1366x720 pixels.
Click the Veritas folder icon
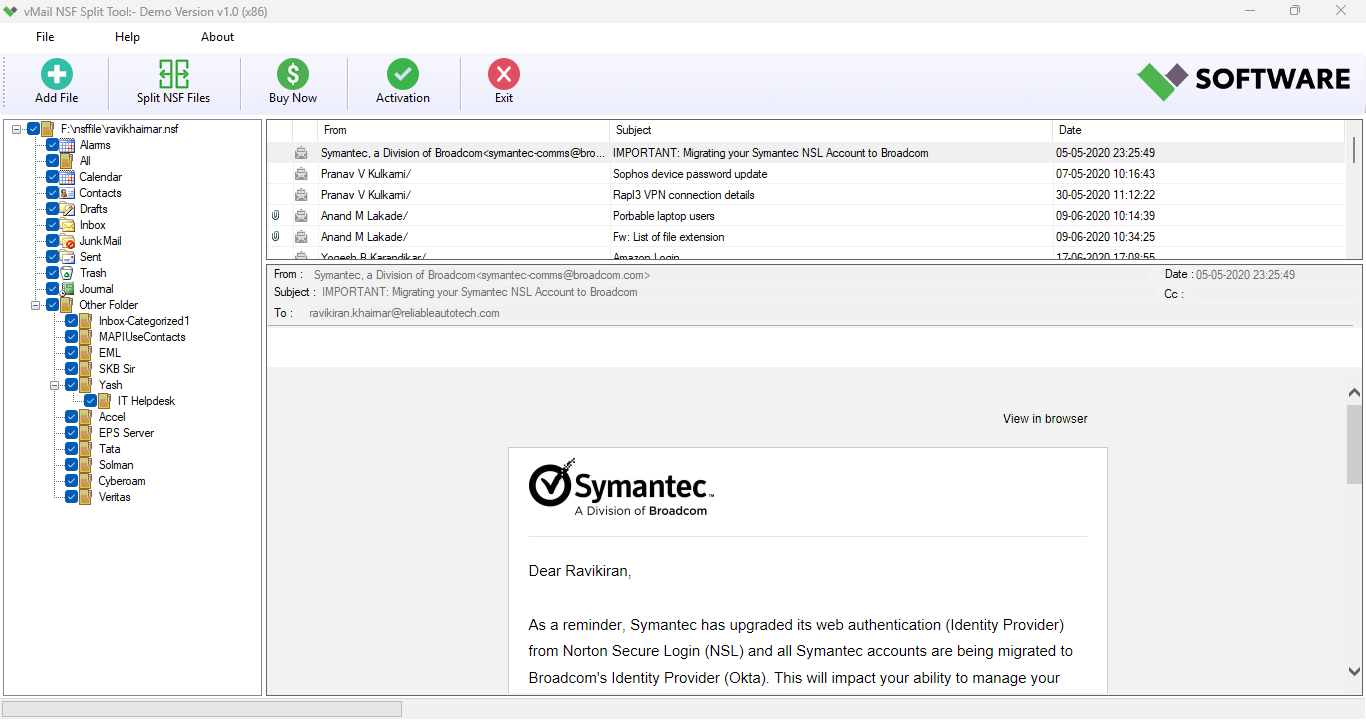click(x=87, y=497)
